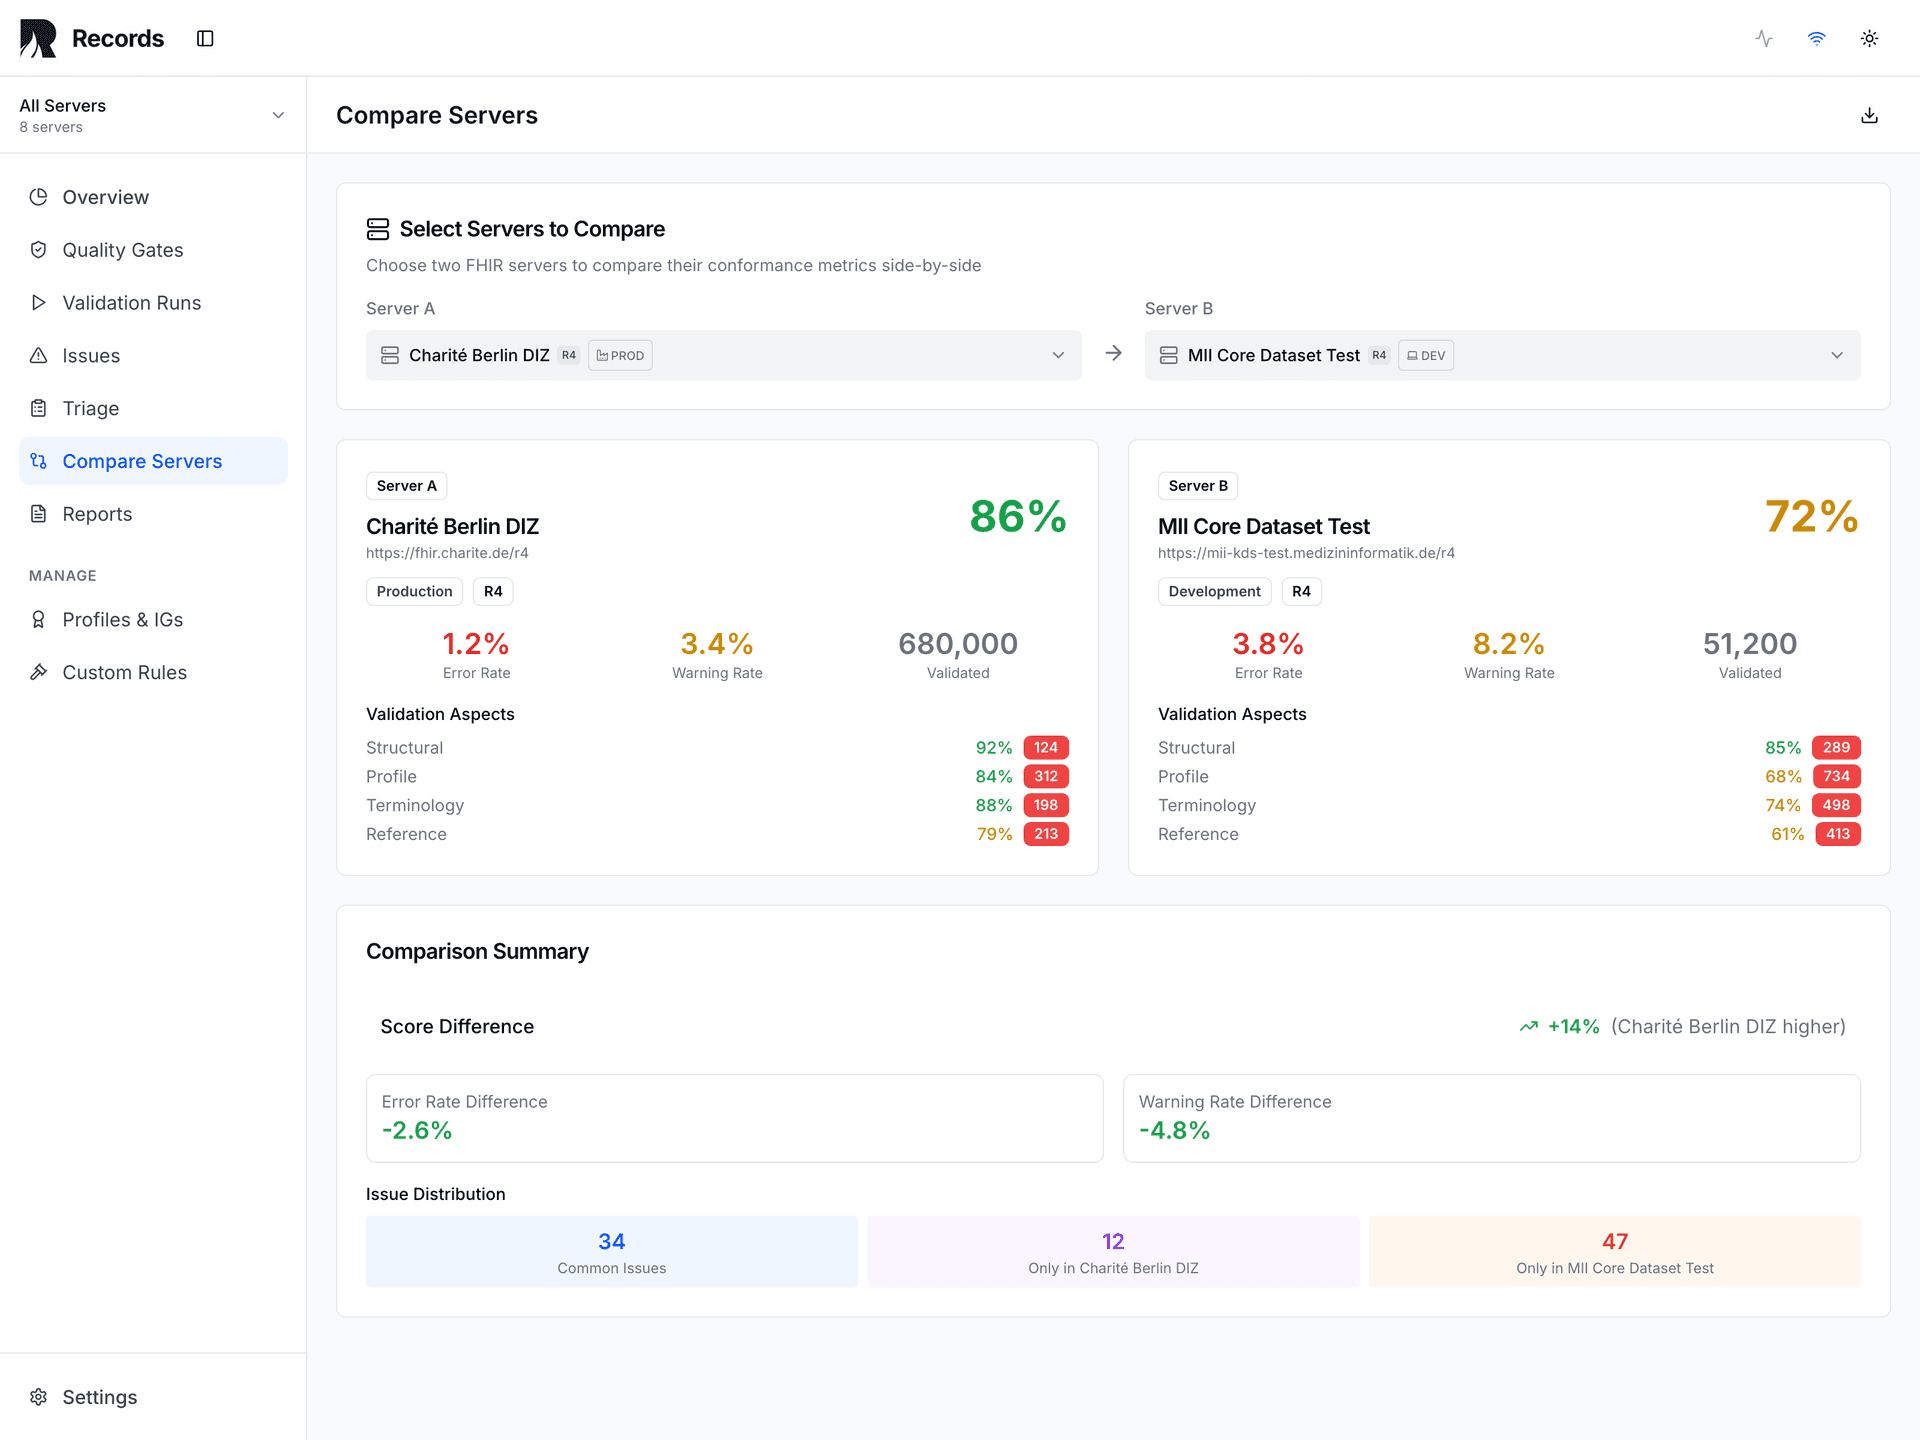Open the Compare Servers panel icon in sidebar
The height and width of the screenshot is (1440, 1920).
(38, 461)
